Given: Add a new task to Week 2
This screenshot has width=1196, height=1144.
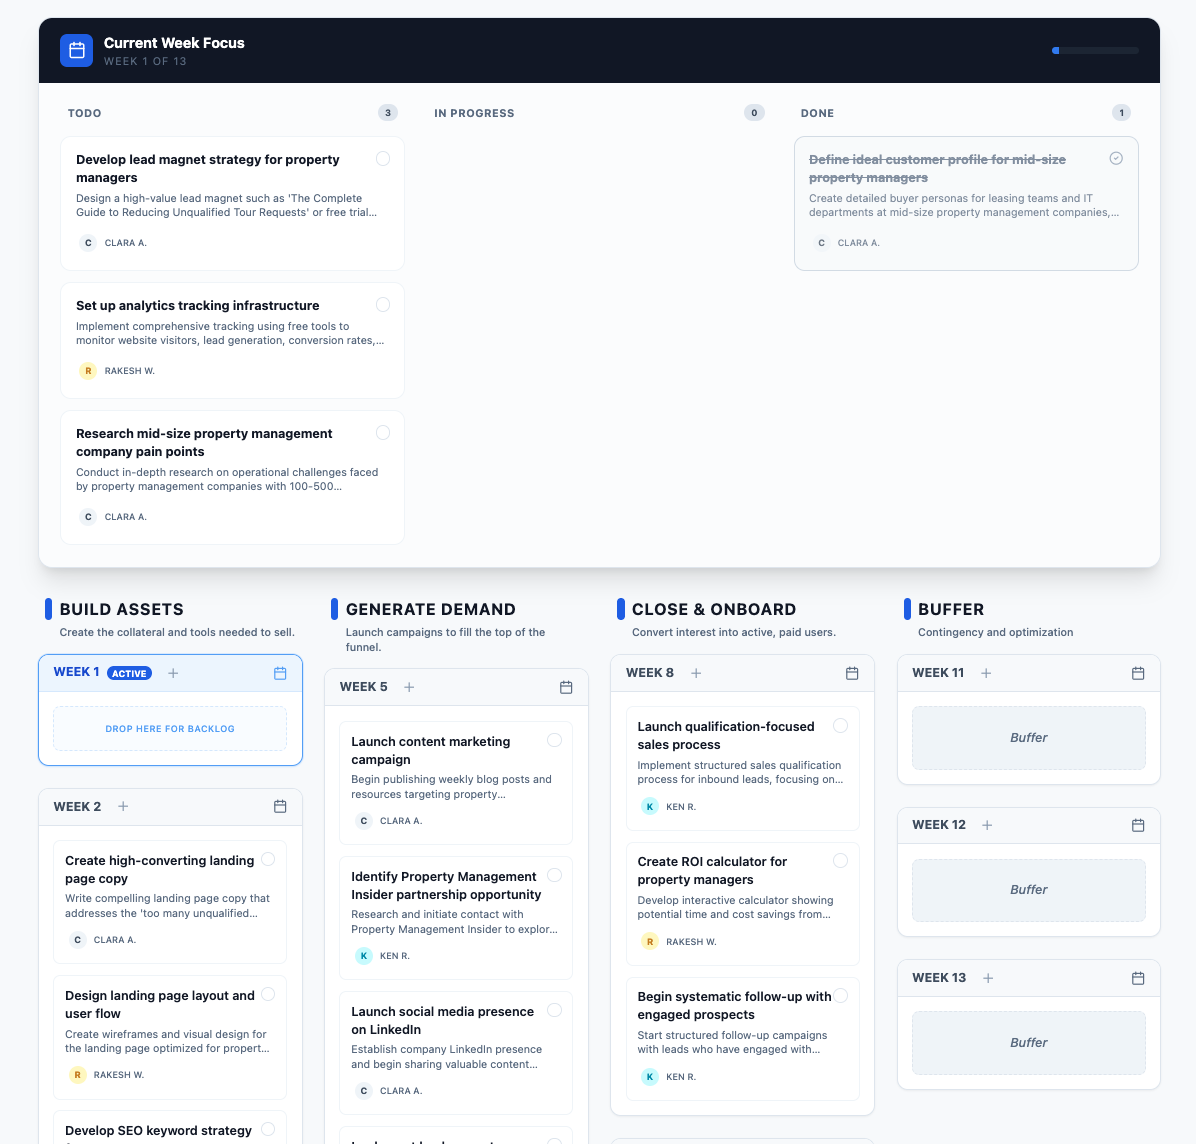Looking at the screenshot, I should pyautogui.click(x=122, y=806).
